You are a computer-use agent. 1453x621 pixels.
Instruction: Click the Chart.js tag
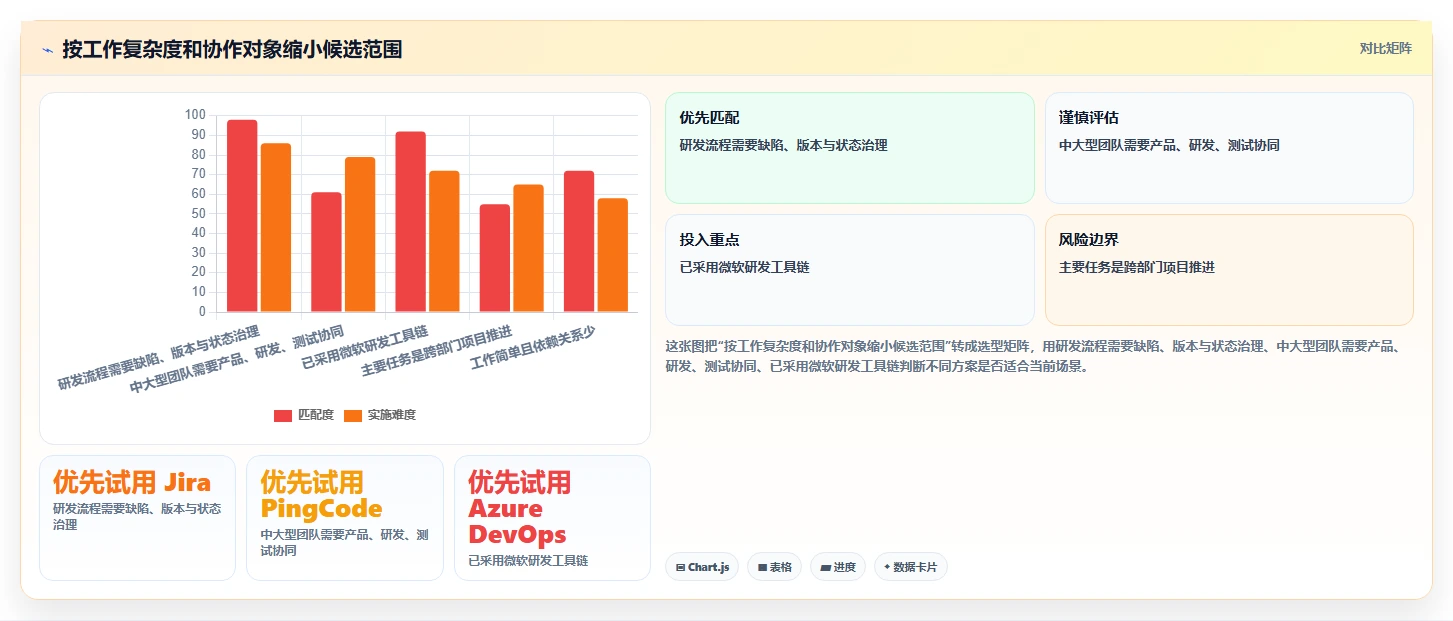point(702,567)
